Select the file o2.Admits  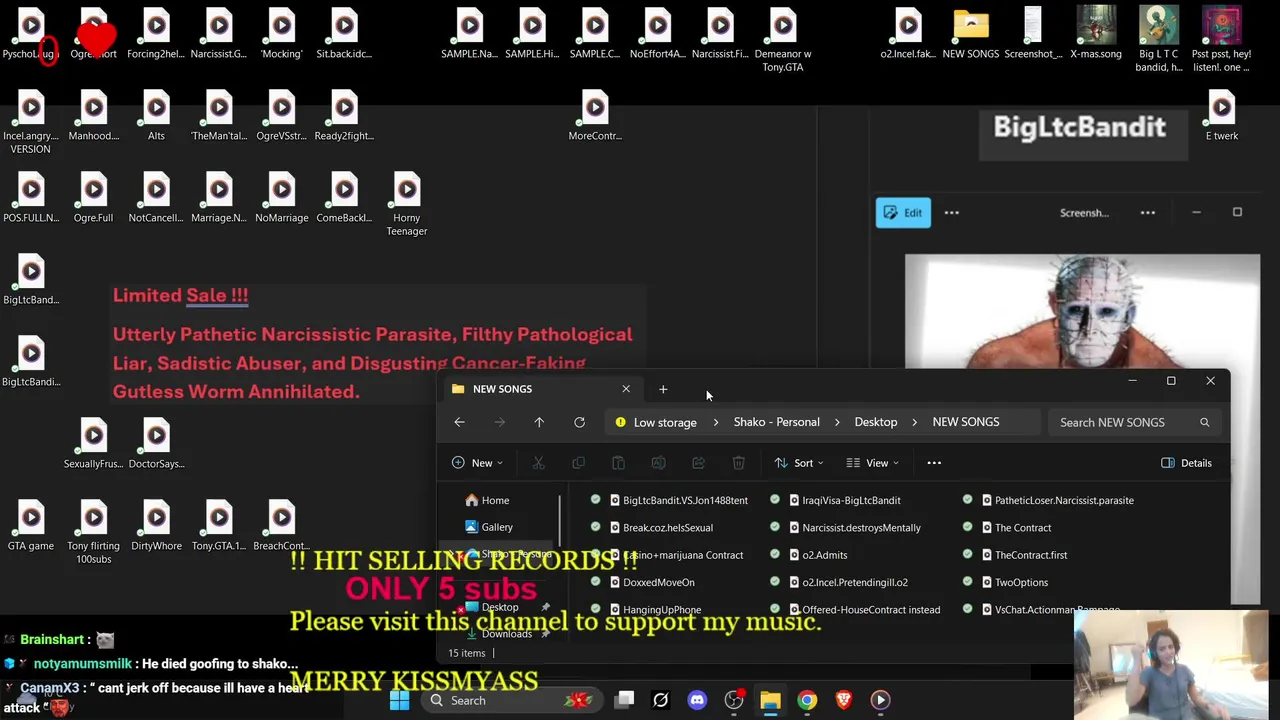(x=824, y=555)
